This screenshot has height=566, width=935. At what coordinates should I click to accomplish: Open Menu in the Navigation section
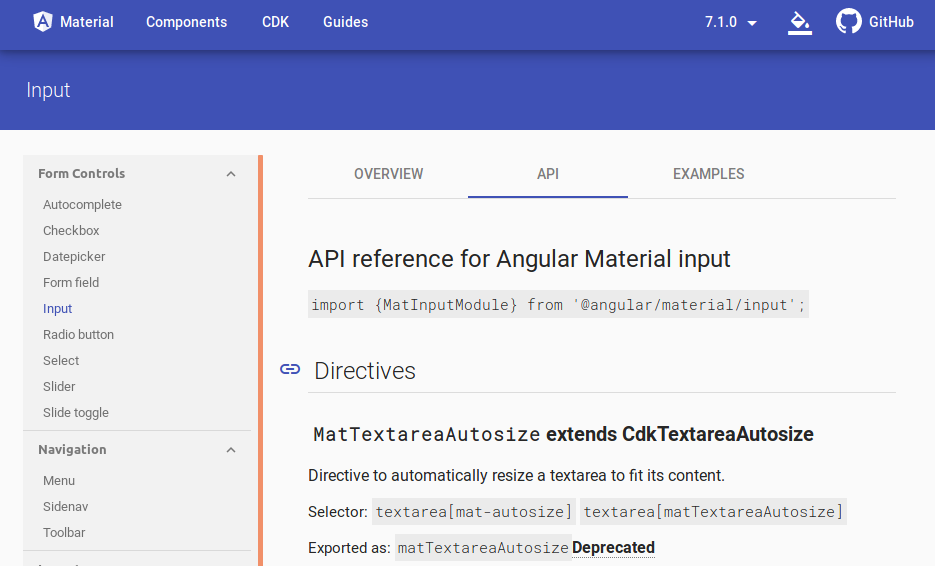click(x=59, y=481)
